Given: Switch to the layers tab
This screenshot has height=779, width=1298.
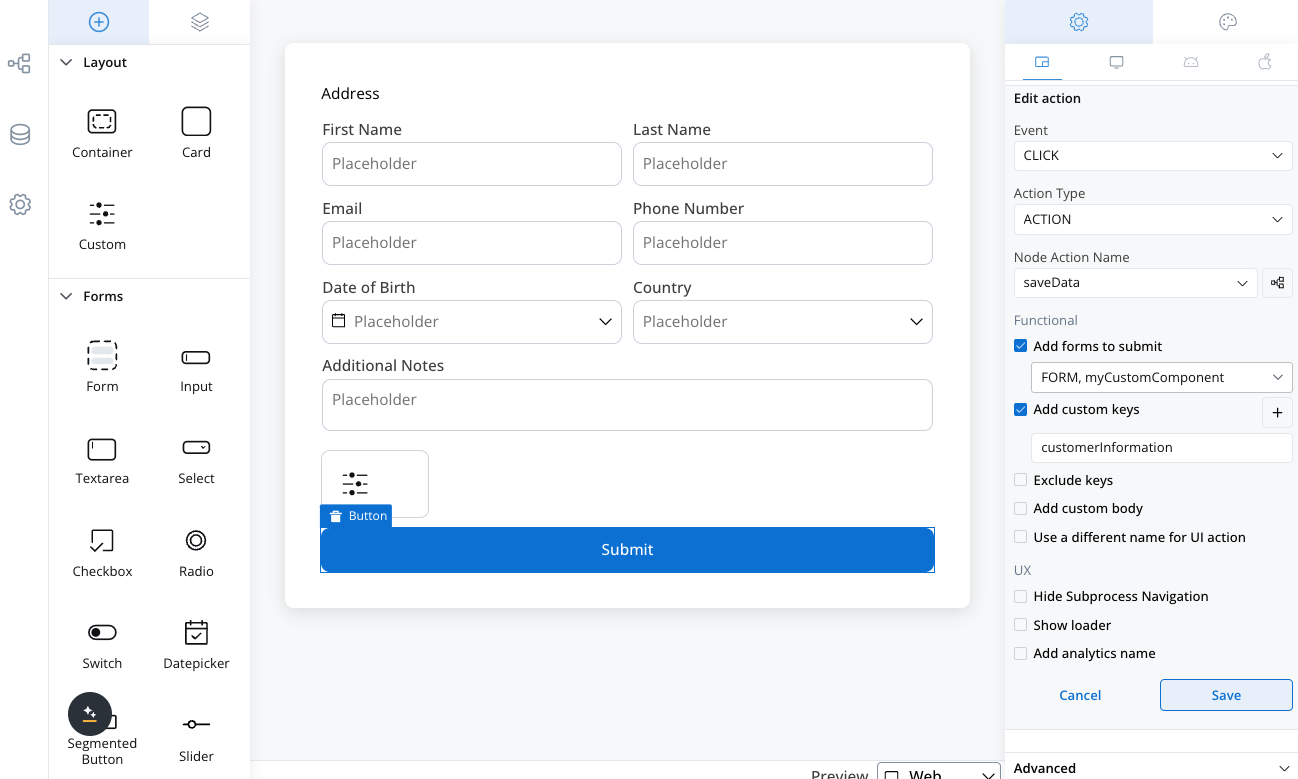Looking at the screenshot, I should [x=200, y=22].
